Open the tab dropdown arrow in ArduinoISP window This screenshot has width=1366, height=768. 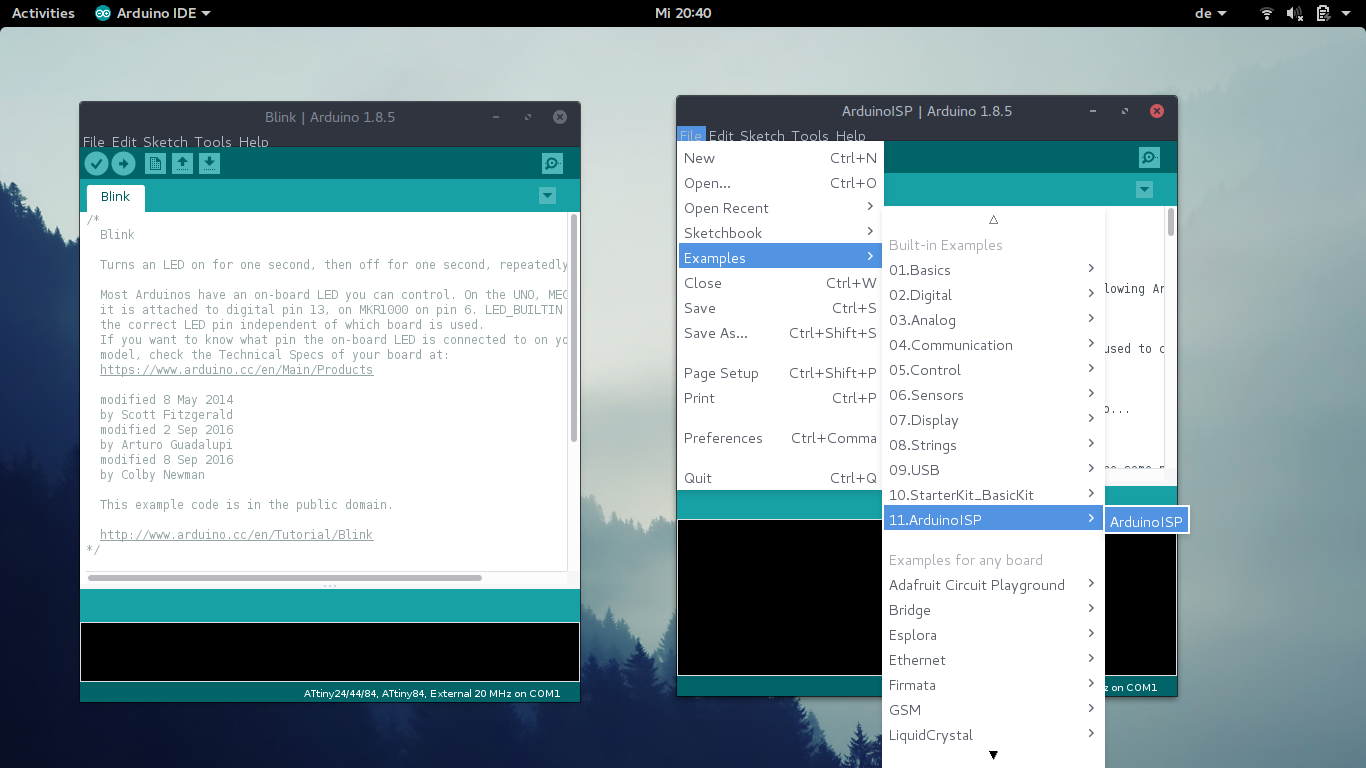(1145, 190)
